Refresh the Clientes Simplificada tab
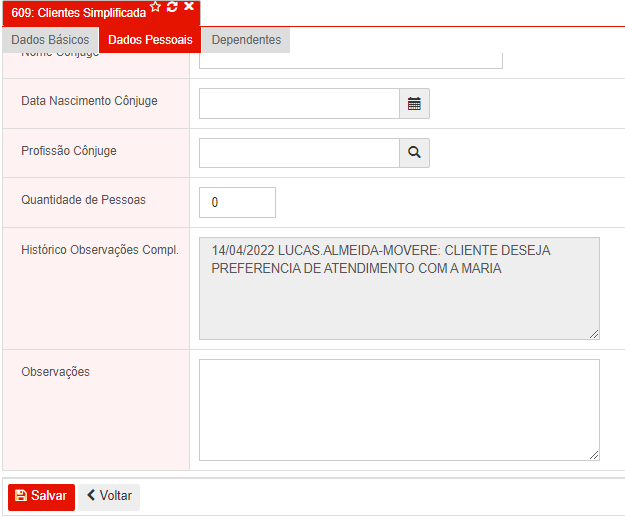The width and height of the screenshot is (625, 517). click(172, 7)
